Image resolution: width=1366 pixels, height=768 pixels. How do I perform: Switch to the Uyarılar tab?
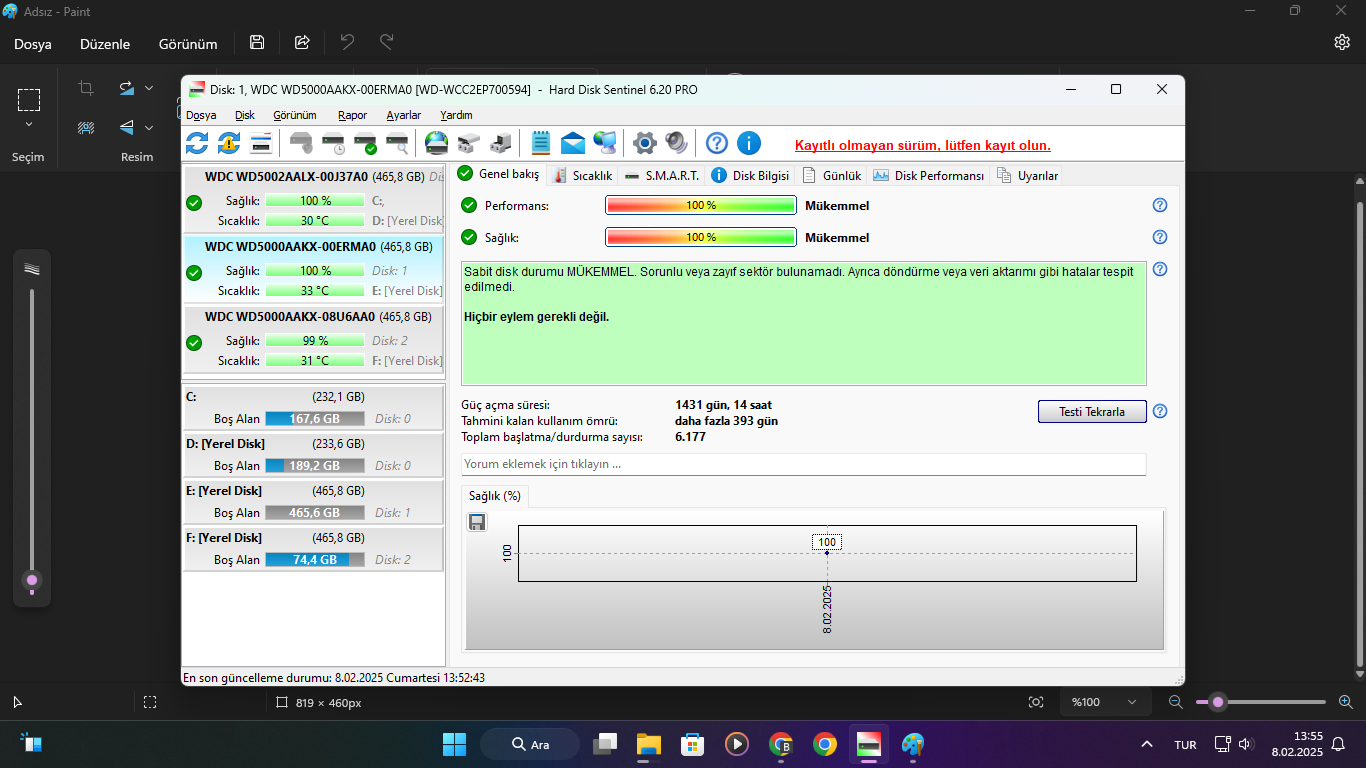(x=1028, y=175)
